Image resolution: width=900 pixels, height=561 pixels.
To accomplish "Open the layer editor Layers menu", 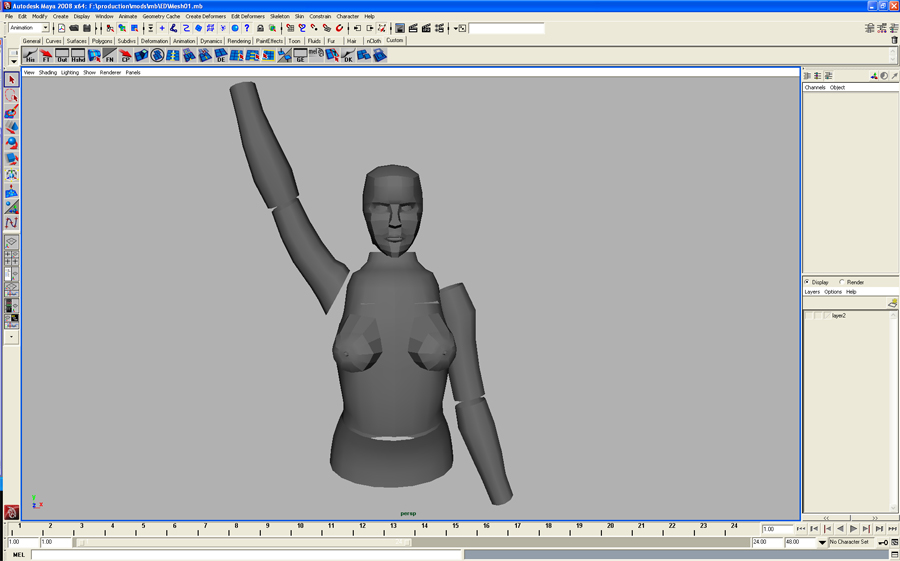I will point(812,292).
